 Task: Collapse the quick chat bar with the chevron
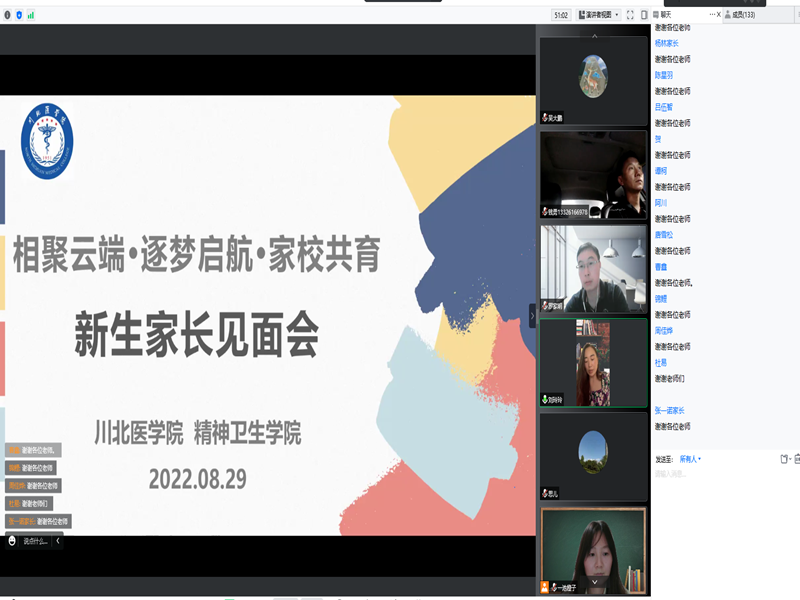58,540
